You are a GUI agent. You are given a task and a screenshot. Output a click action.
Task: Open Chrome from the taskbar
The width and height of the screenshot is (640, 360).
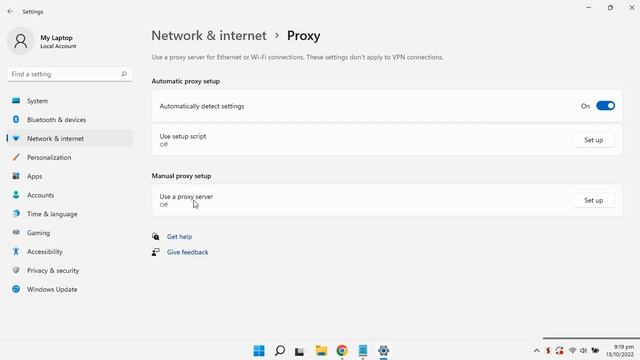[x=342, y=351]
